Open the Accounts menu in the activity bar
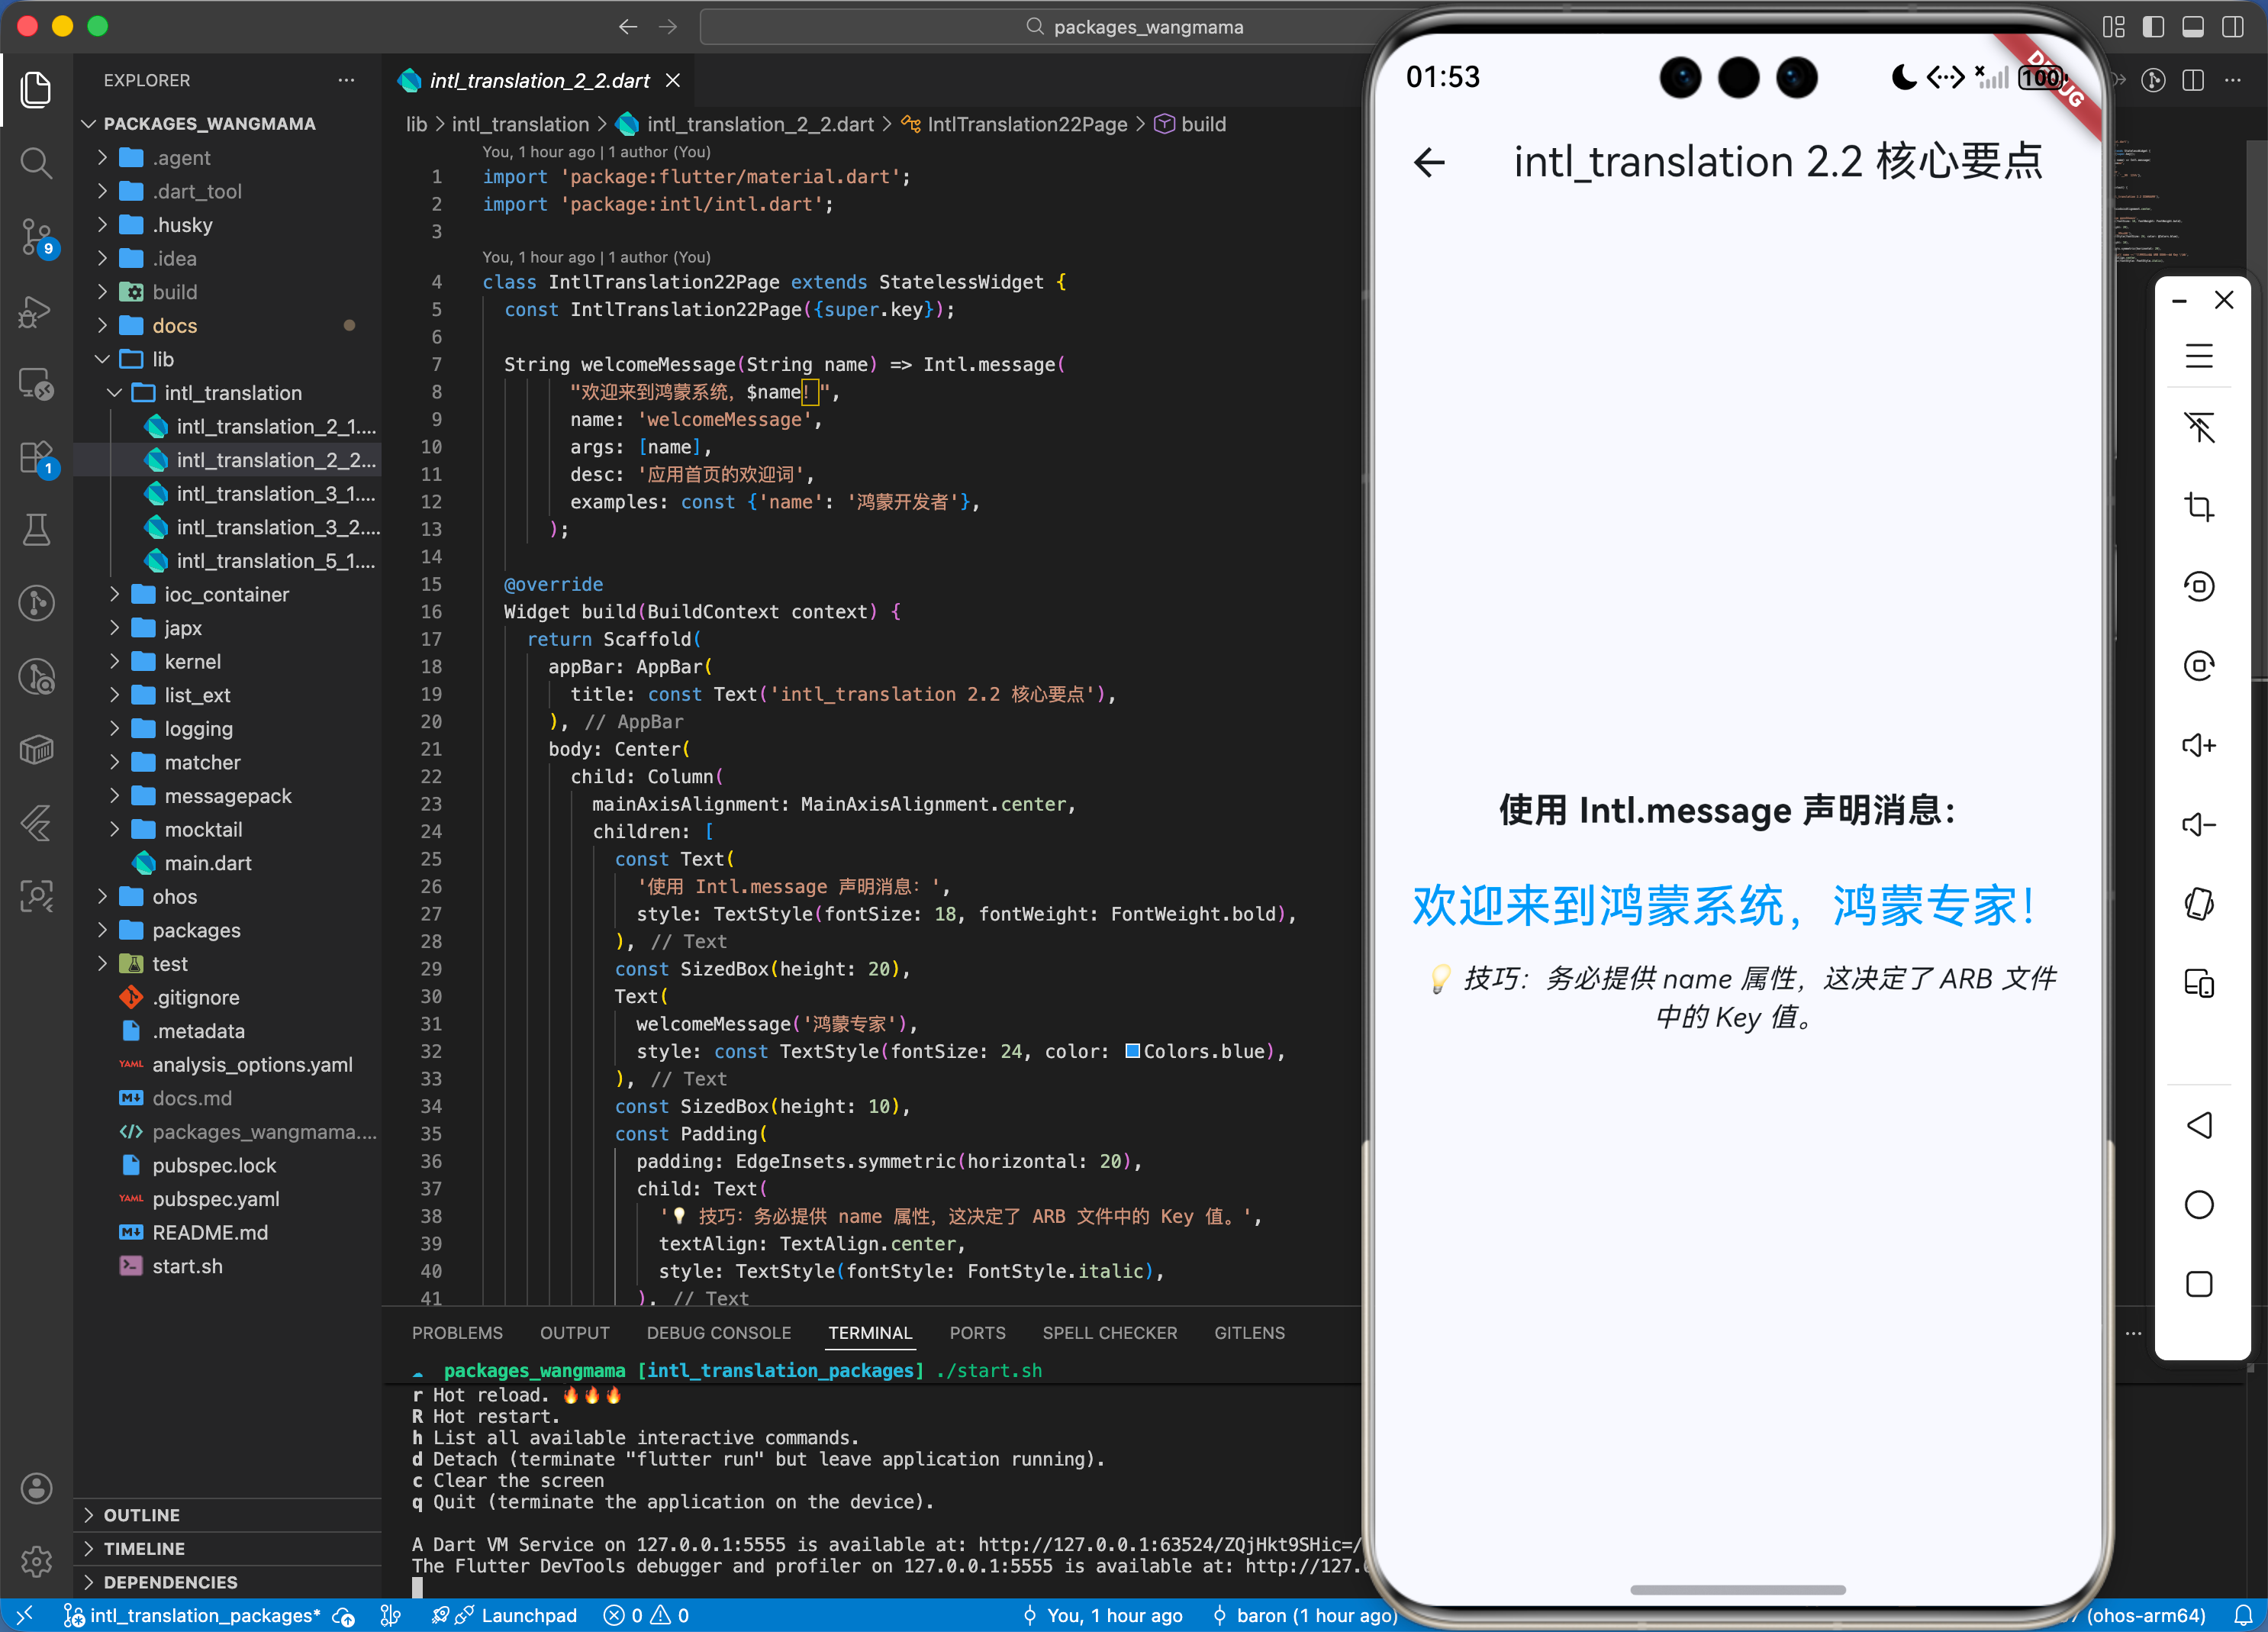This screenshot has height=1632, width=2268. click(x=36, y=1488)
